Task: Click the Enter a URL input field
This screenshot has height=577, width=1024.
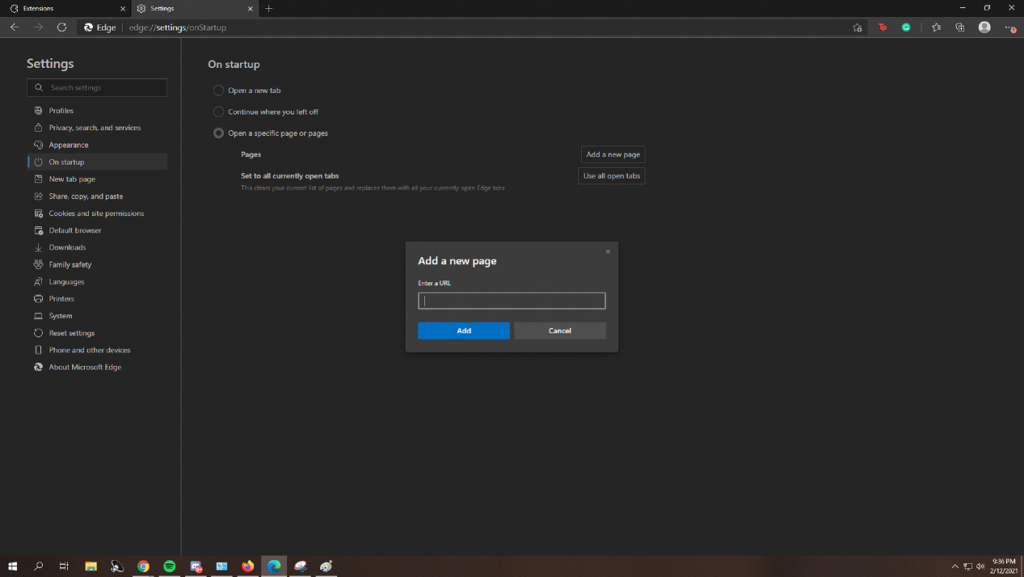Action: click(511, 300)
